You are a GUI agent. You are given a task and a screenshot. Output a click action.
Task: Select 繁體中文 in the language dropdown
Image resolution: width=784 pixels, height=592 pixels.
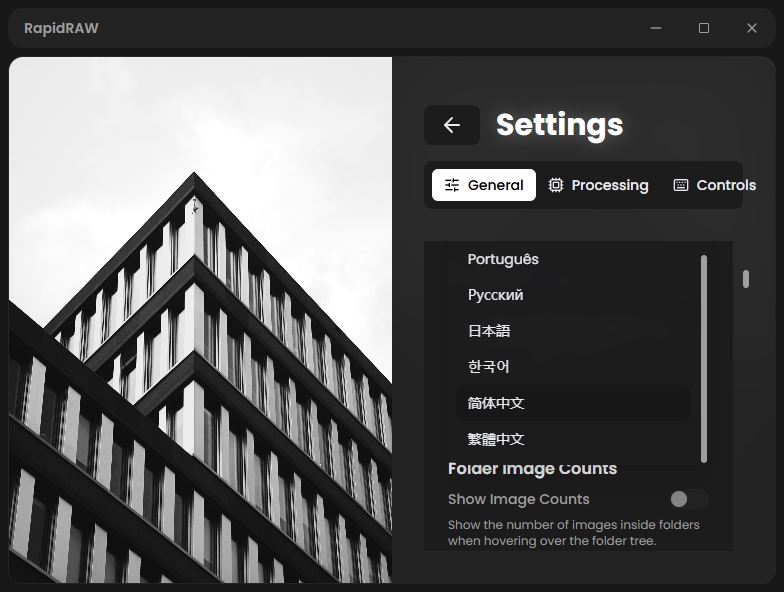pyautogui.click(x=573, y=439)
